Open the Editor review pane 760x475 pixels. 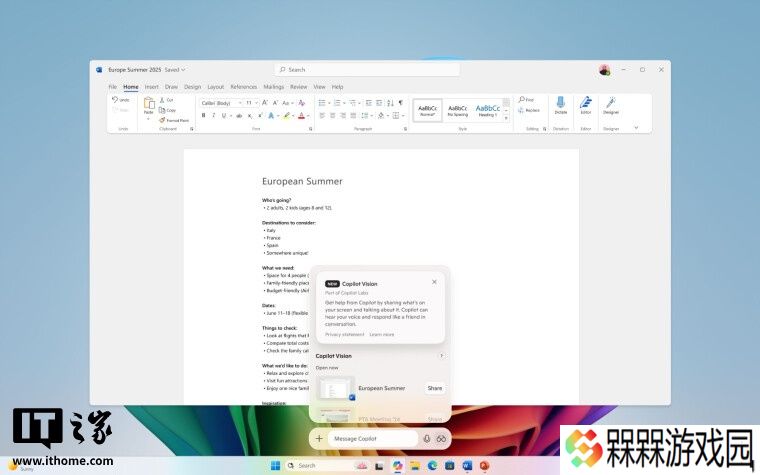(x=586, y=105)
